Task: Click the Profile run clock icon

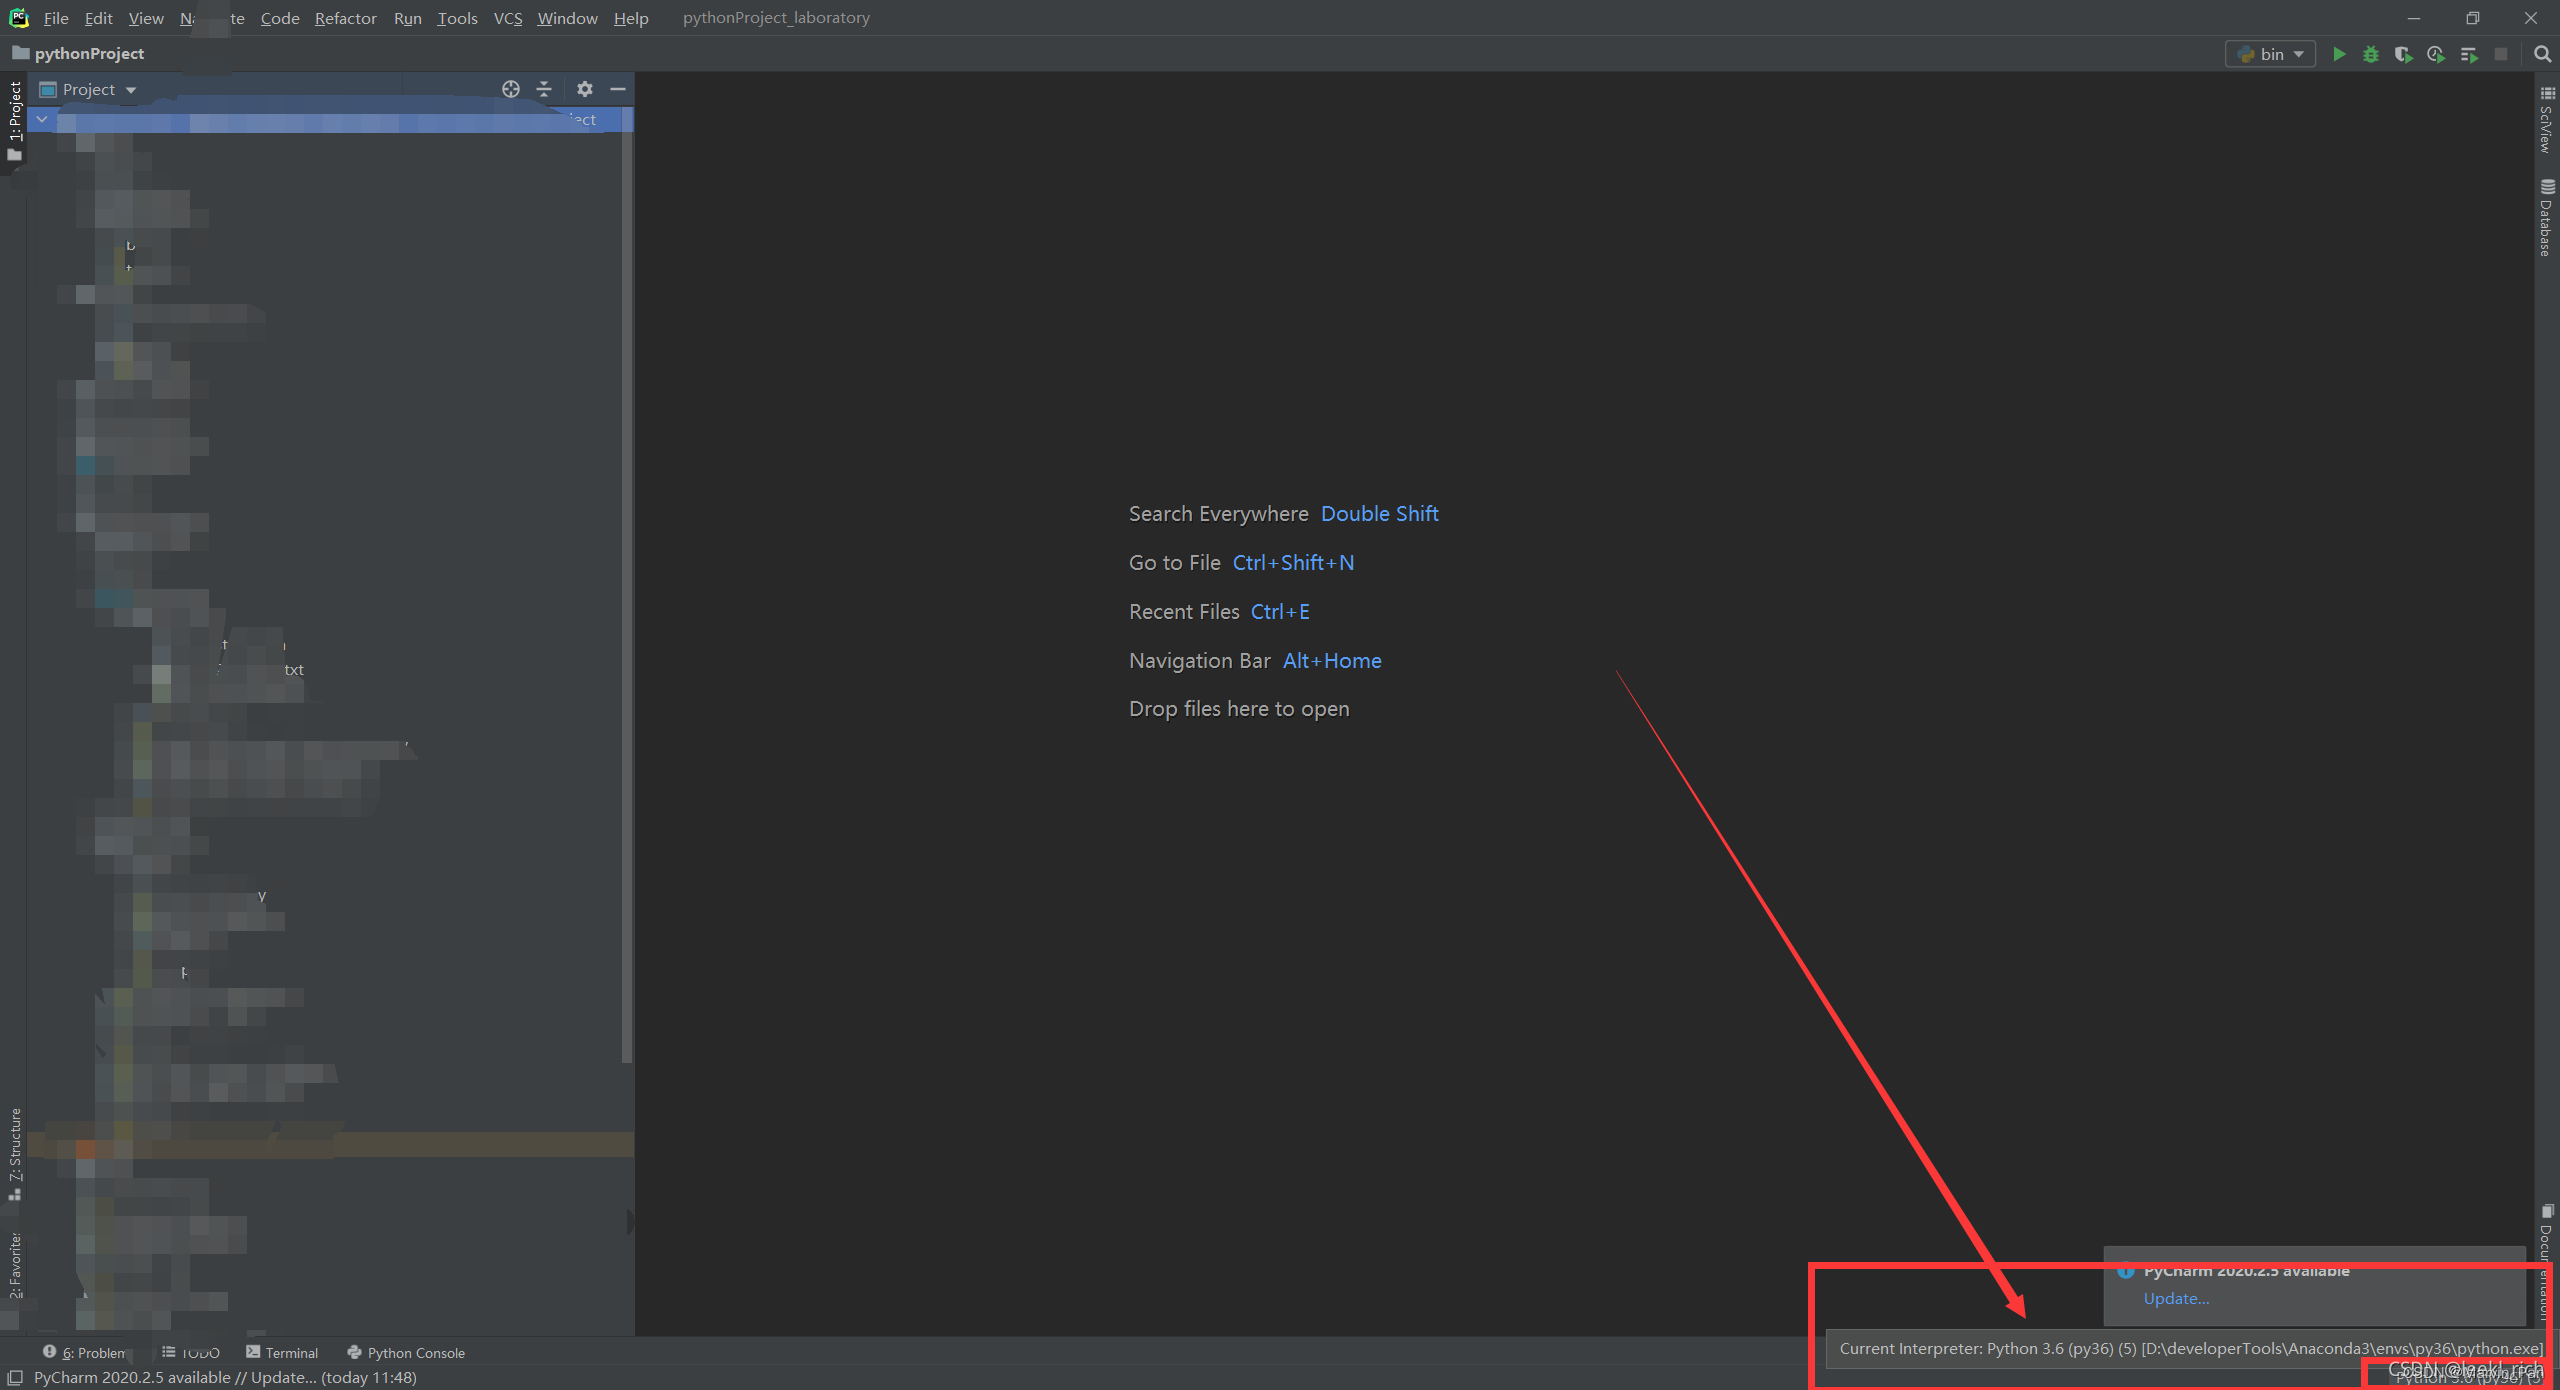Action: click(2435, 54)
